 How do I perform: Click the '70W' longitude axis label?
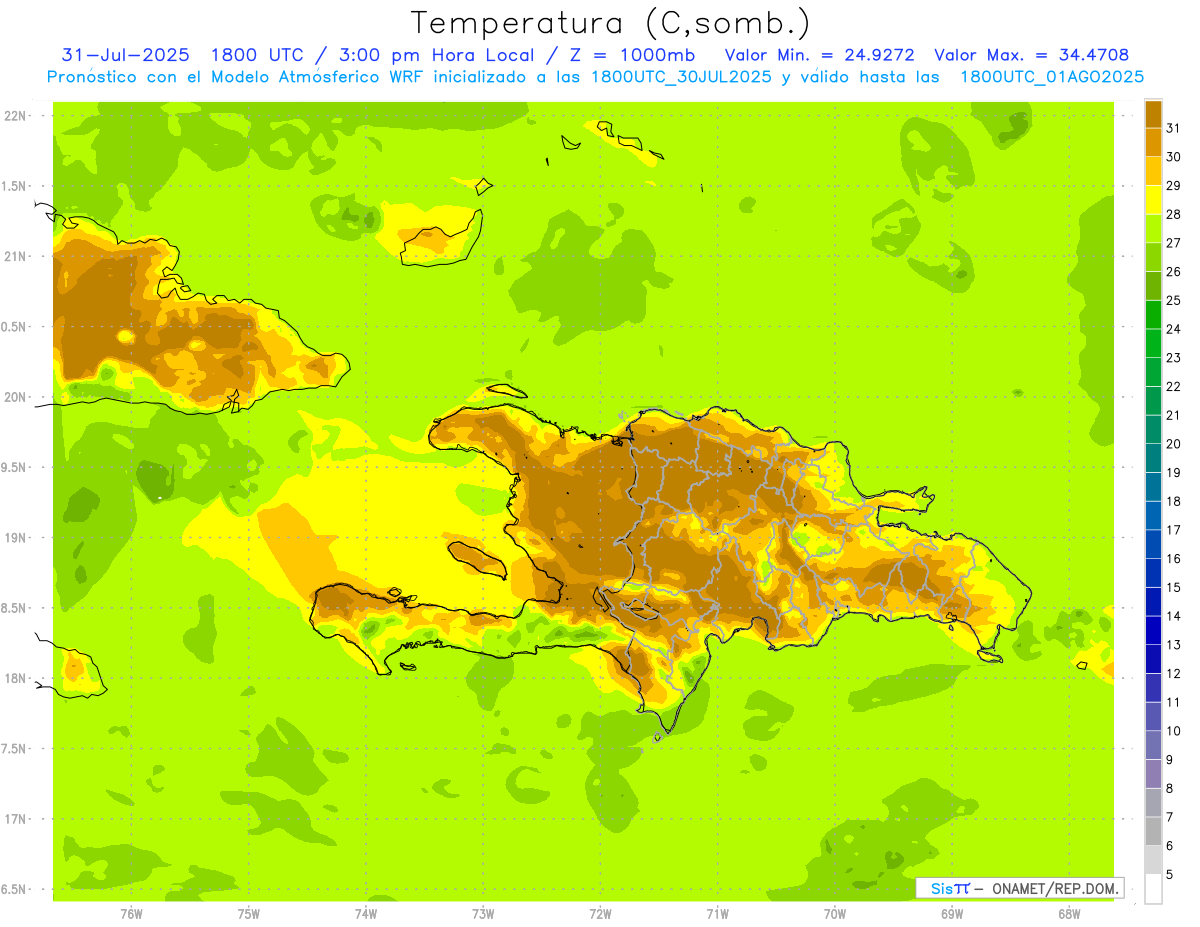835,914
